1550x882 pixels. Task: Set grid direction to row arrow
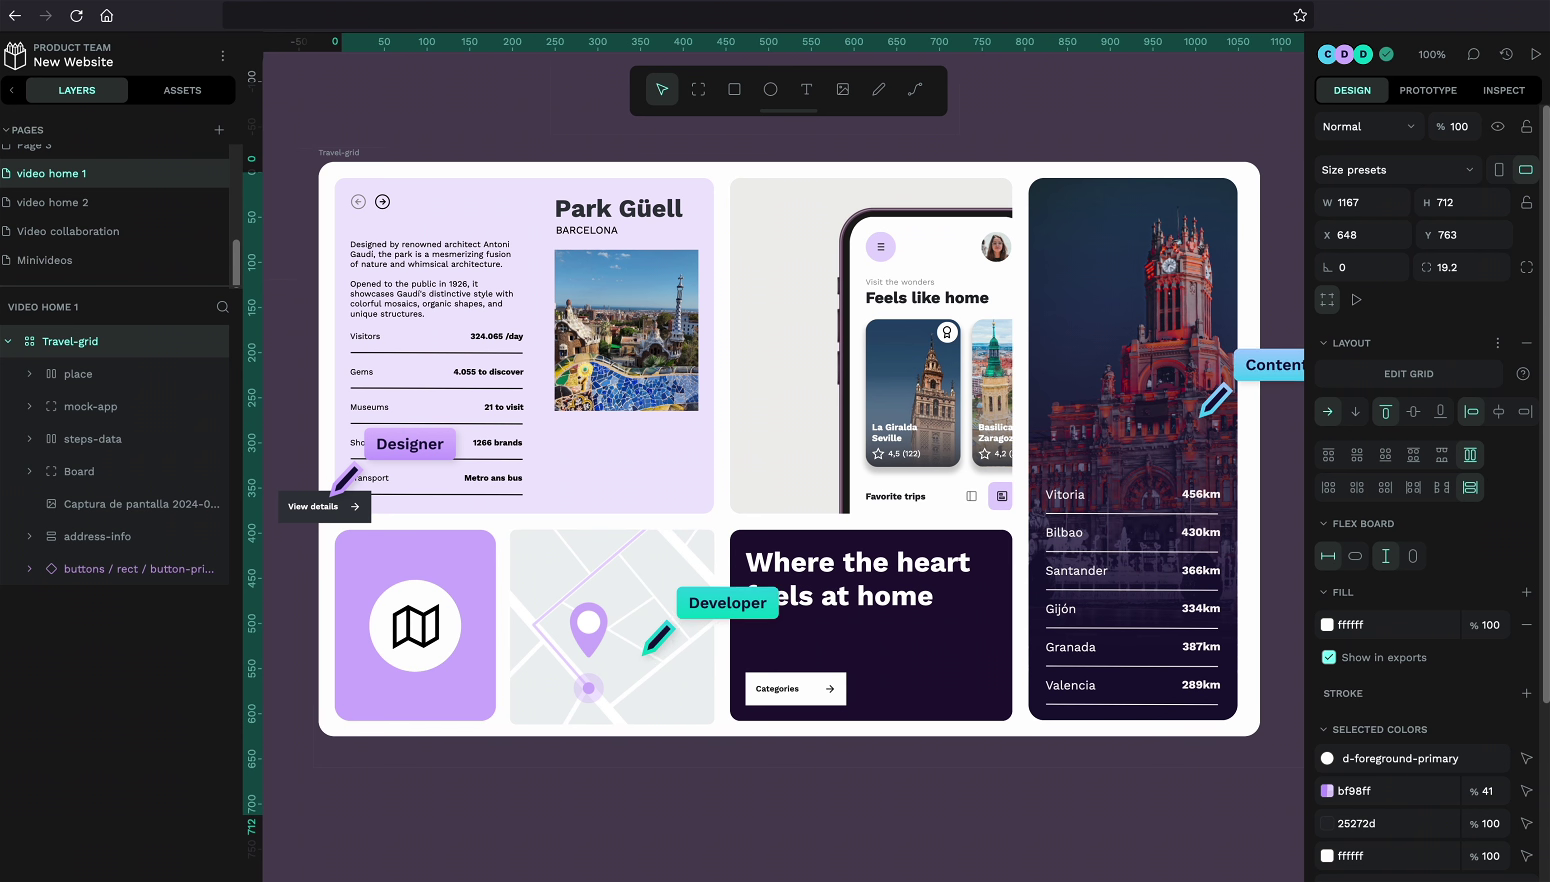pos(1328,411)
